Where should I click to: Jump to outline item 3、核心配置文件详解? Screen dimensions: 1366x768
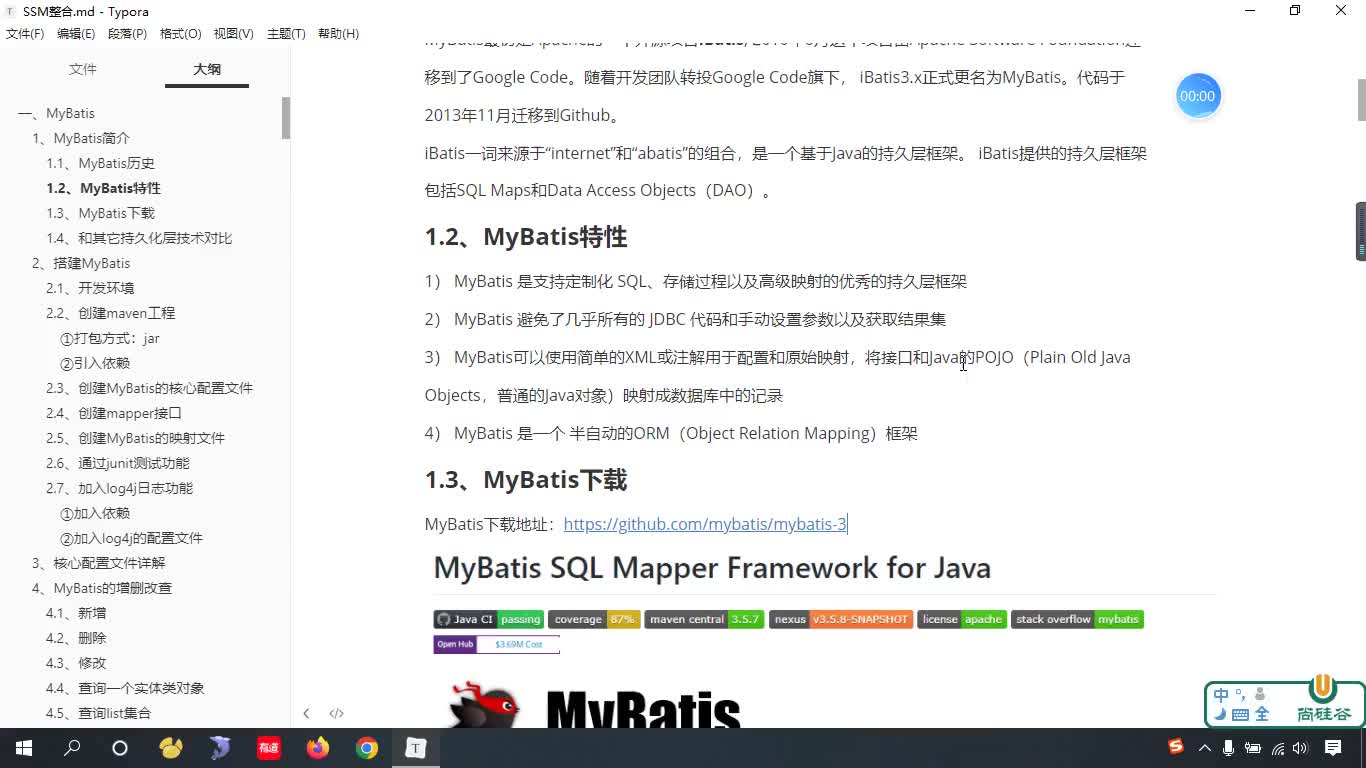(98, 563)
